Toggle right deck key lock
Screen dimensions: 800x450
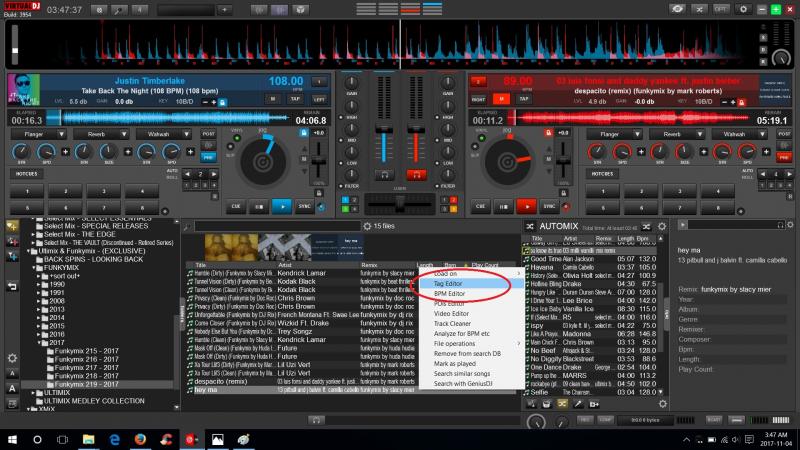pyautogui.click(x=742, y=103)
